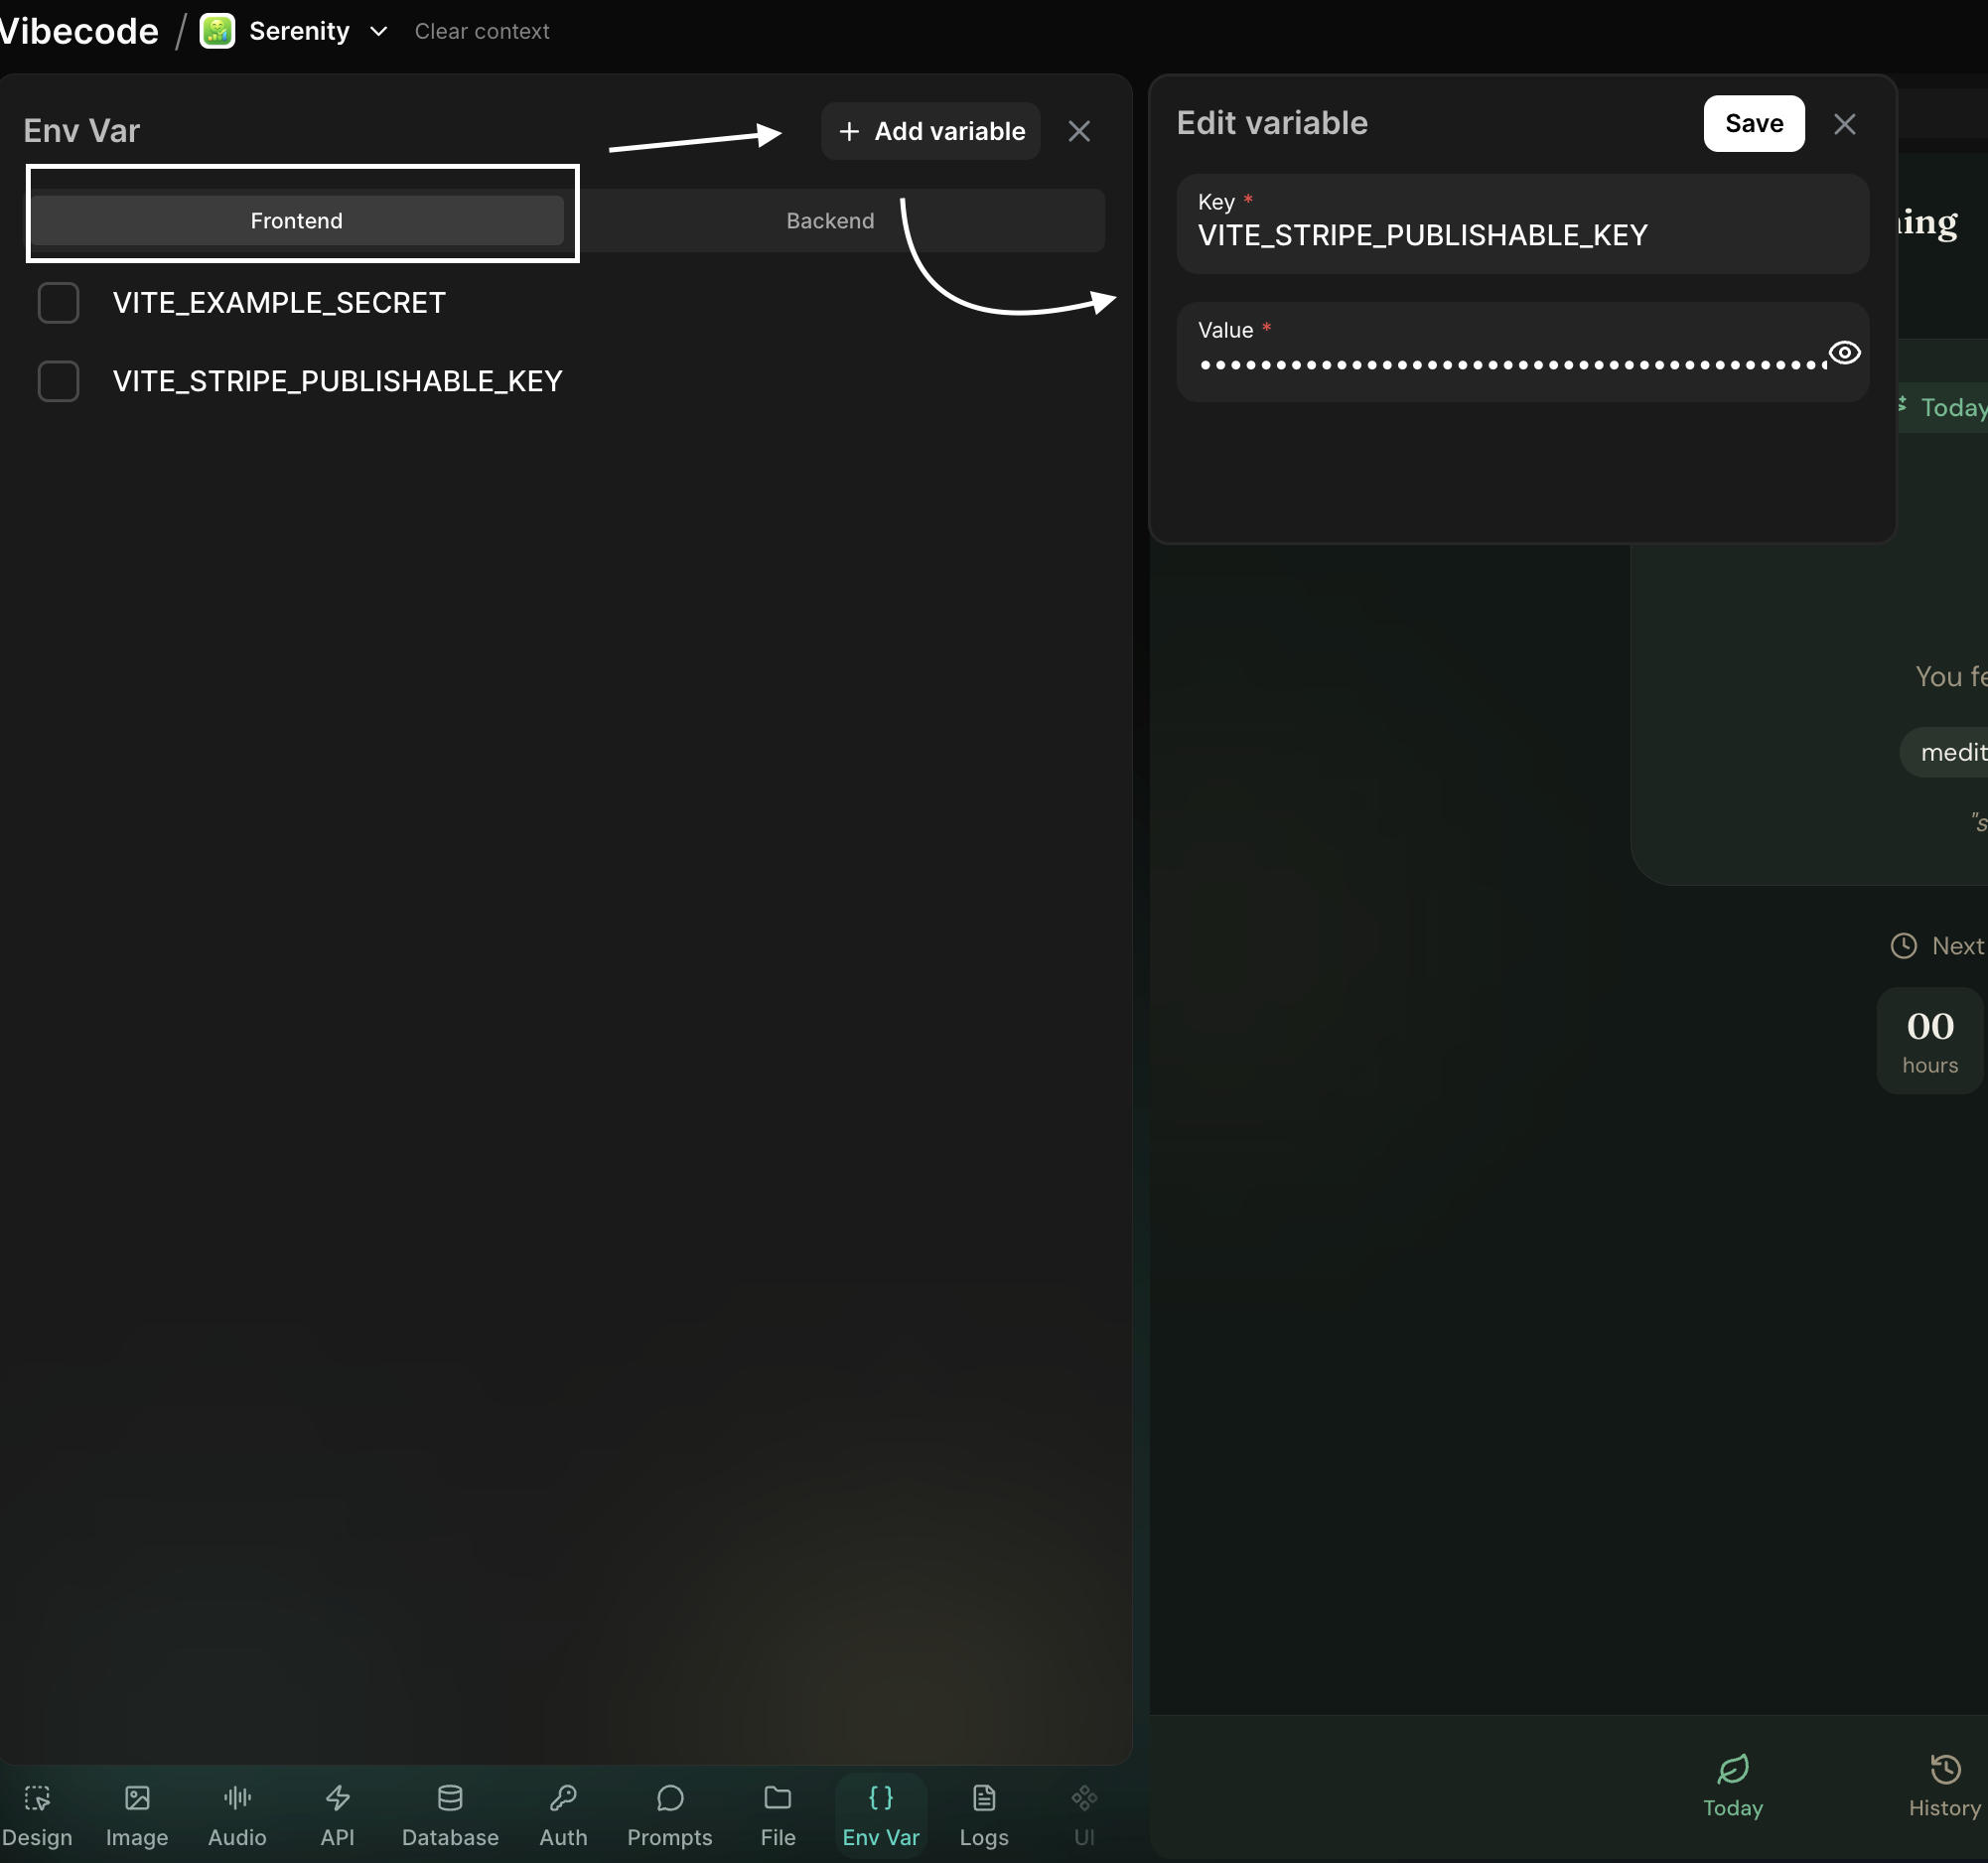Check the VITE_STRIPE_PUBLISHABLE_KEY checkbox

point(58,381)
